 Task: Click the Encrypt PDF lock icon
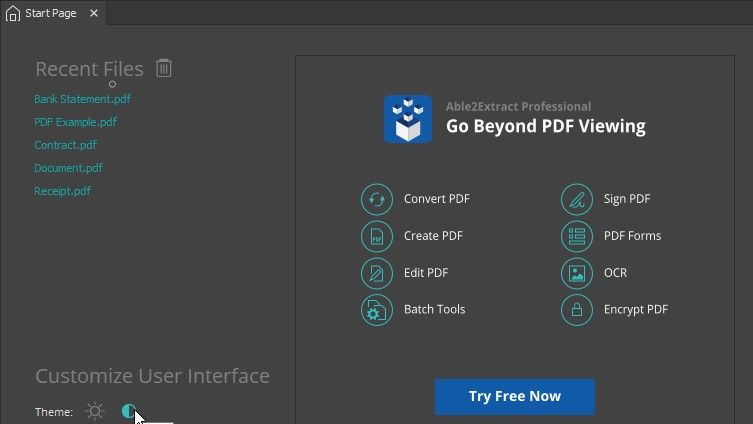click(x=576, y=310)
